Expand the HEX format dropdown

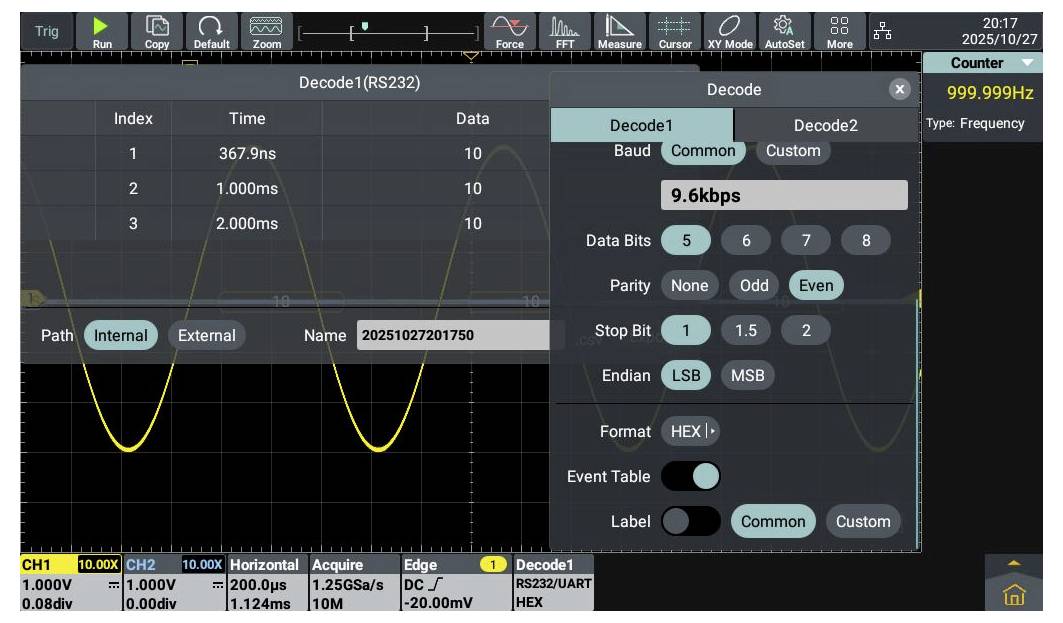point(690,431)
